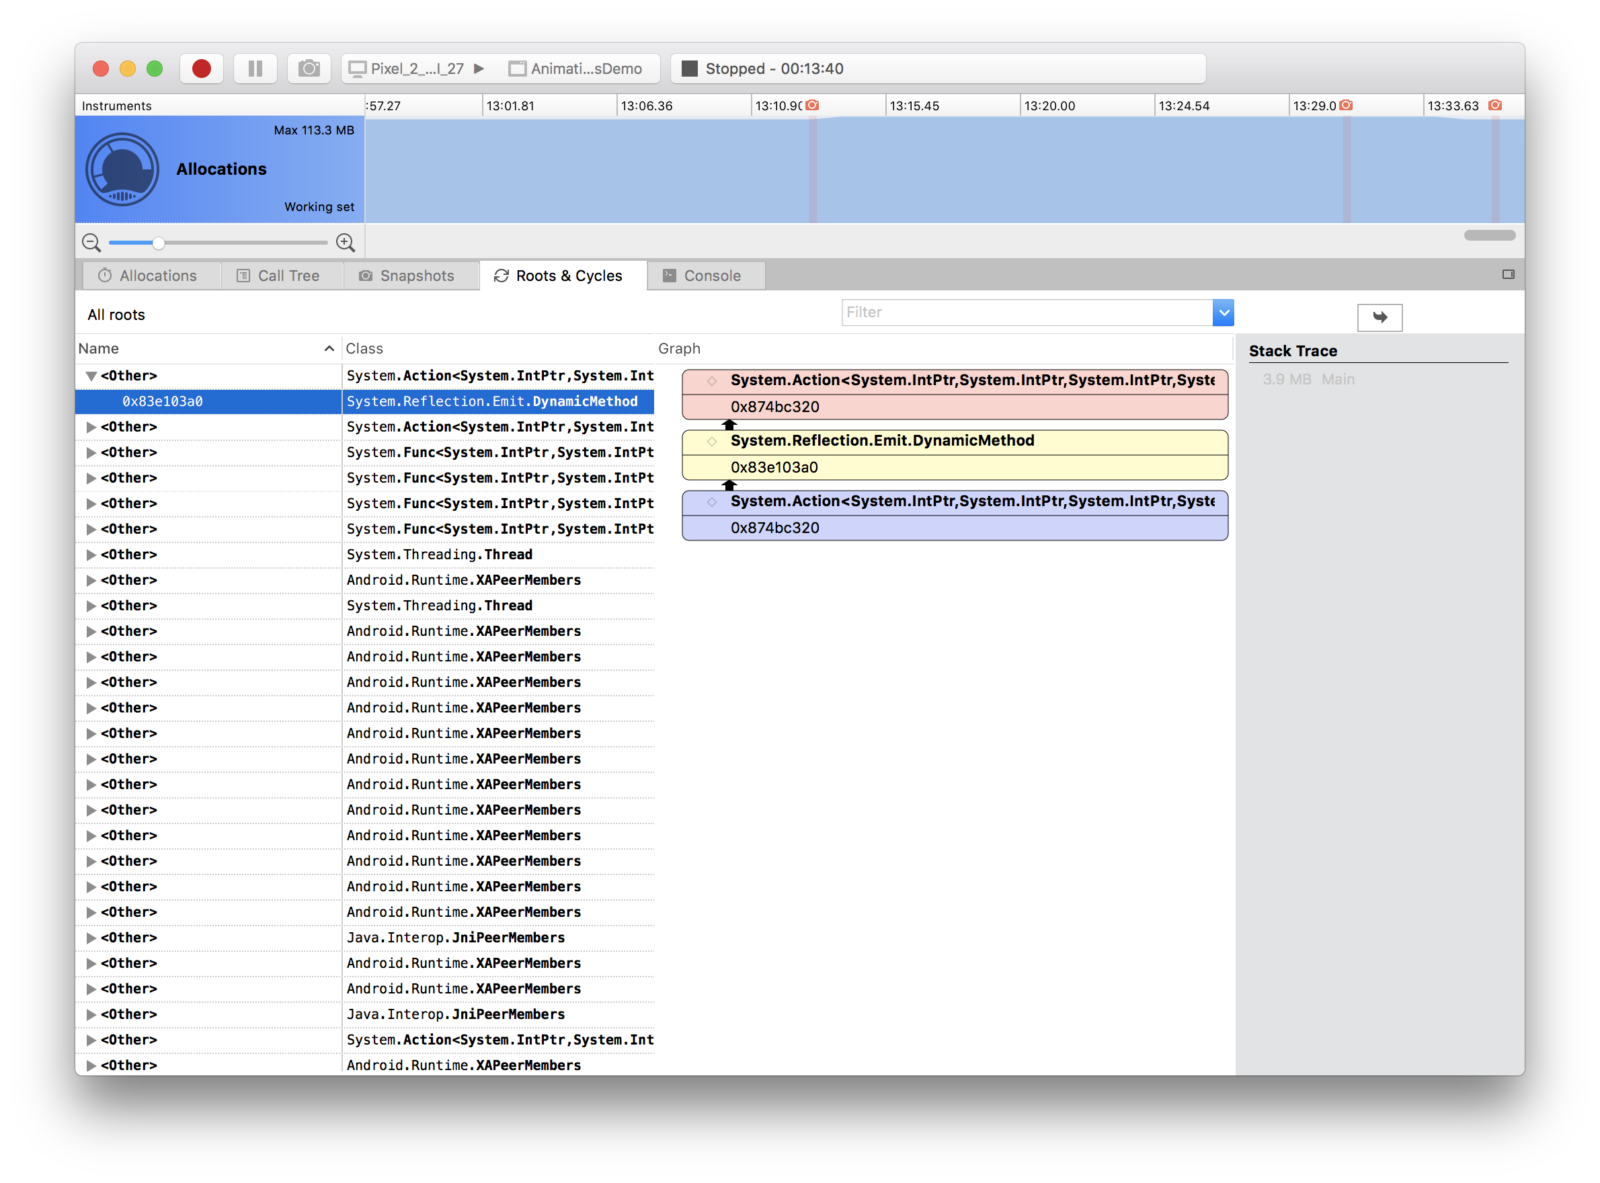The image size is (1600, 1183).
Task: Select the pink System.Action graph node
Action: point(955,394)
